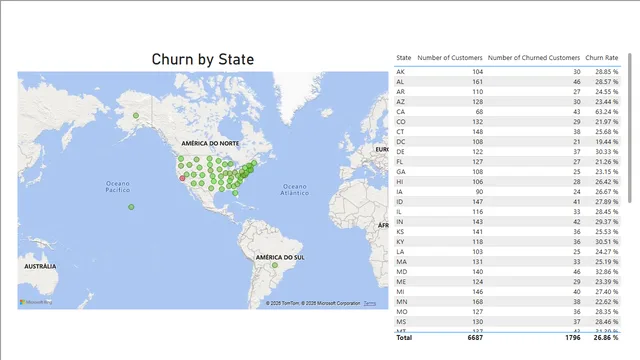Select the GA state cell
Screen dimensions: 640x360
[401, 171]
